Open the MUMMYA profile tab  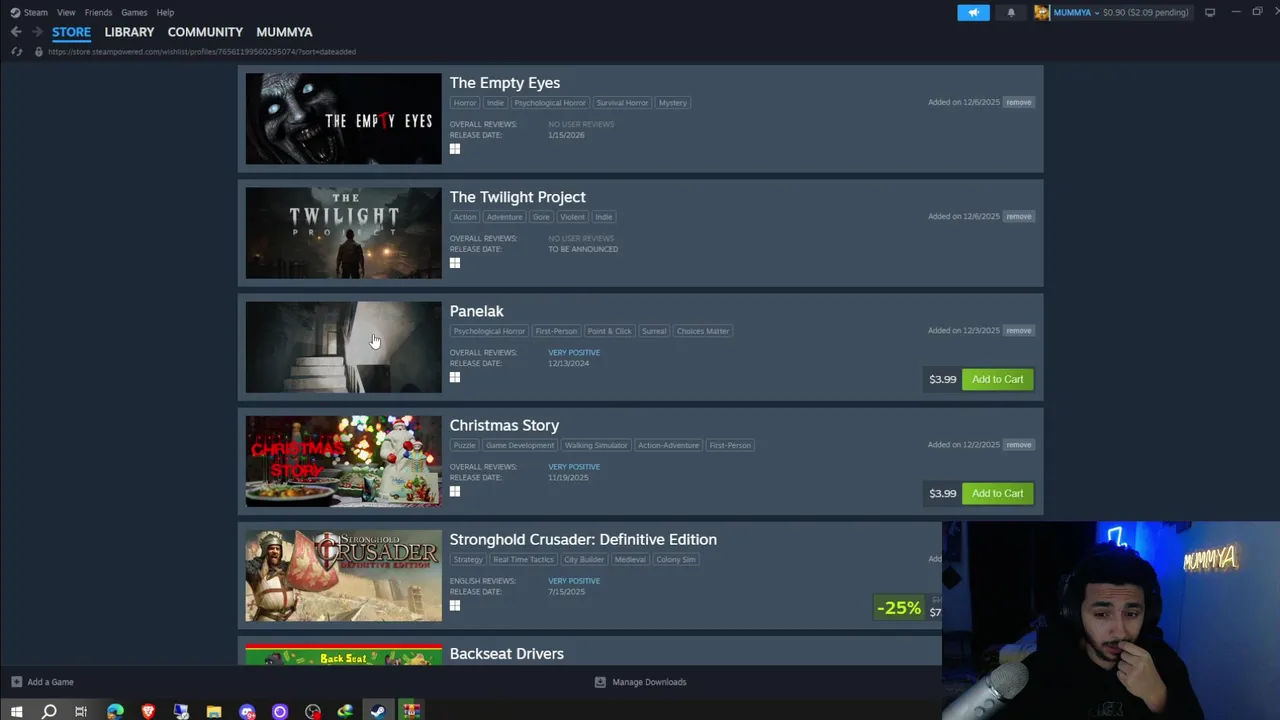284,32
